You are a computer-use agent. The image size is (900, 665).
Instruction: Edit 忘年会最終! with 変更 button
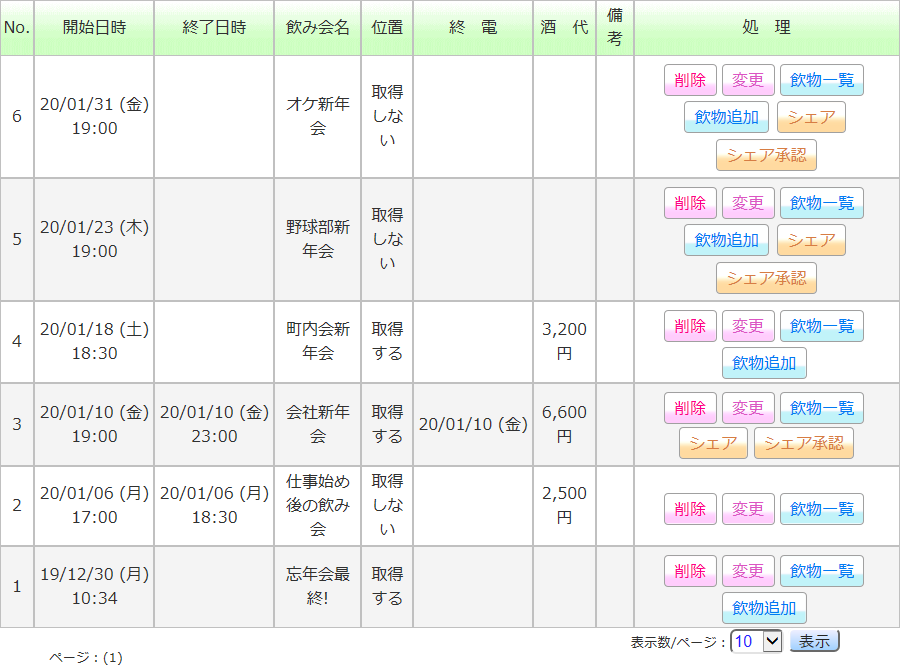coord(748,571)
